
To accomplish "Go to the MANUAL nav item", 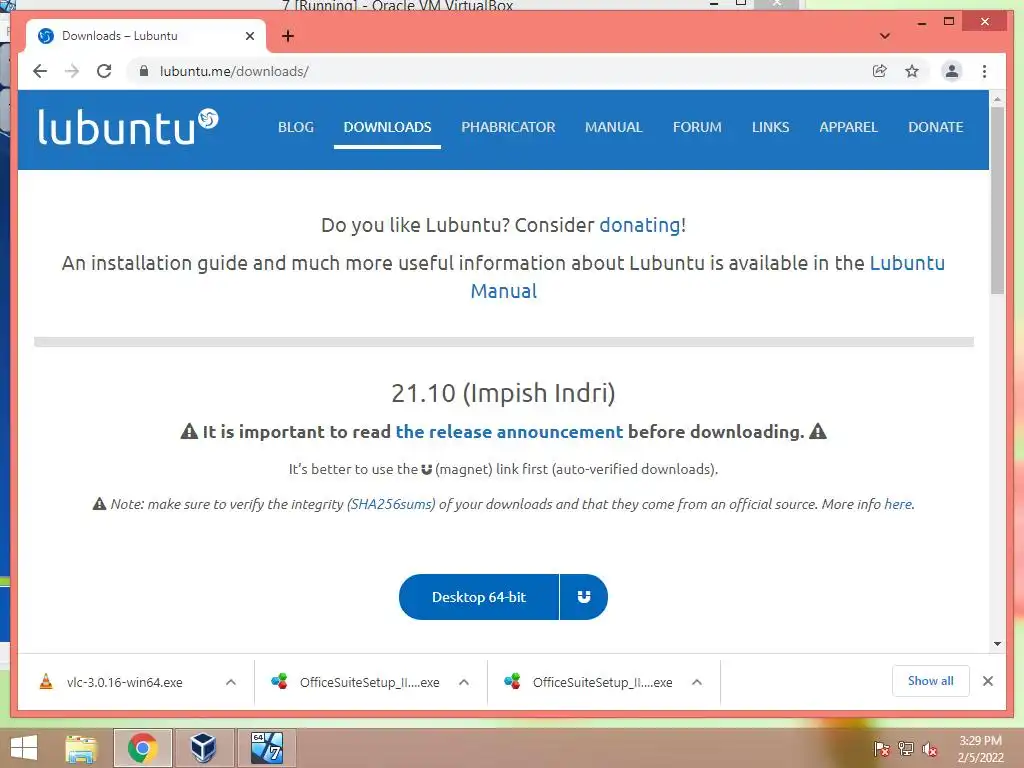I will 614,127.
